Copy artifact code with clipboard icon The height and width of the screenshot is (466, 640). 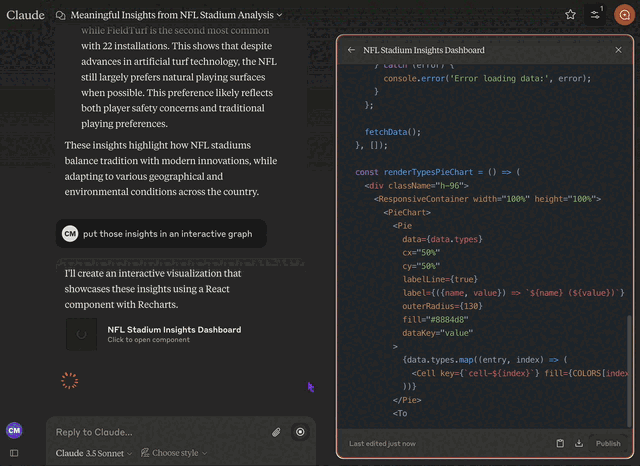coord(560,443)
